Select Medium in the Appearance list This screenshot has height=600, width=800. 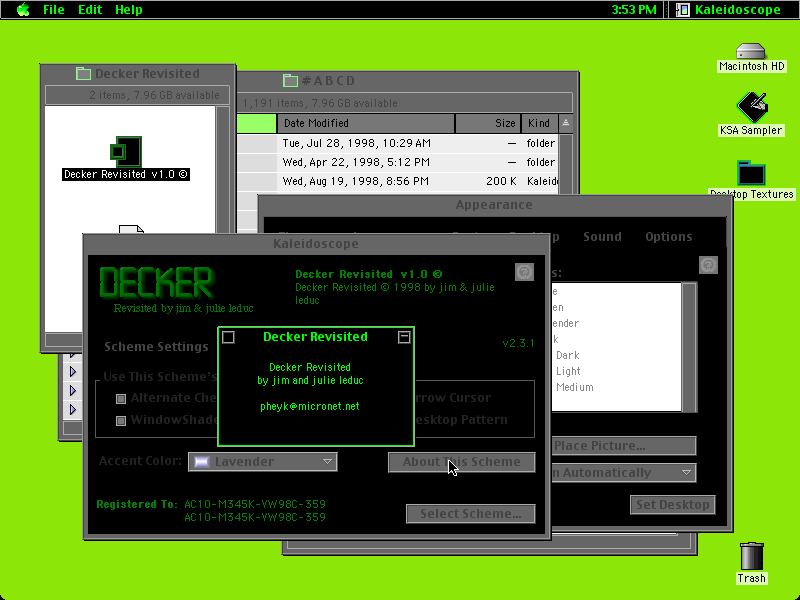575,387
